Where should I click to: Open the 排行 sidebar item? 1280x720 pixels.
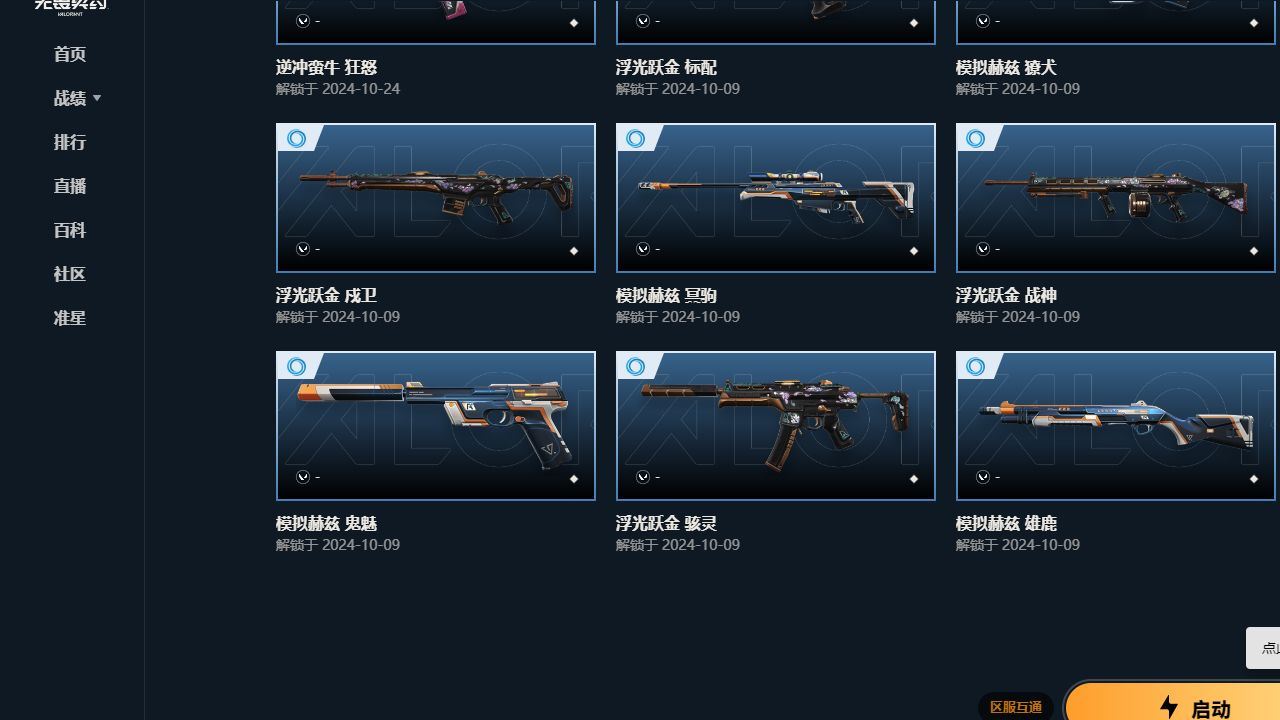click(x=70, y=142)
